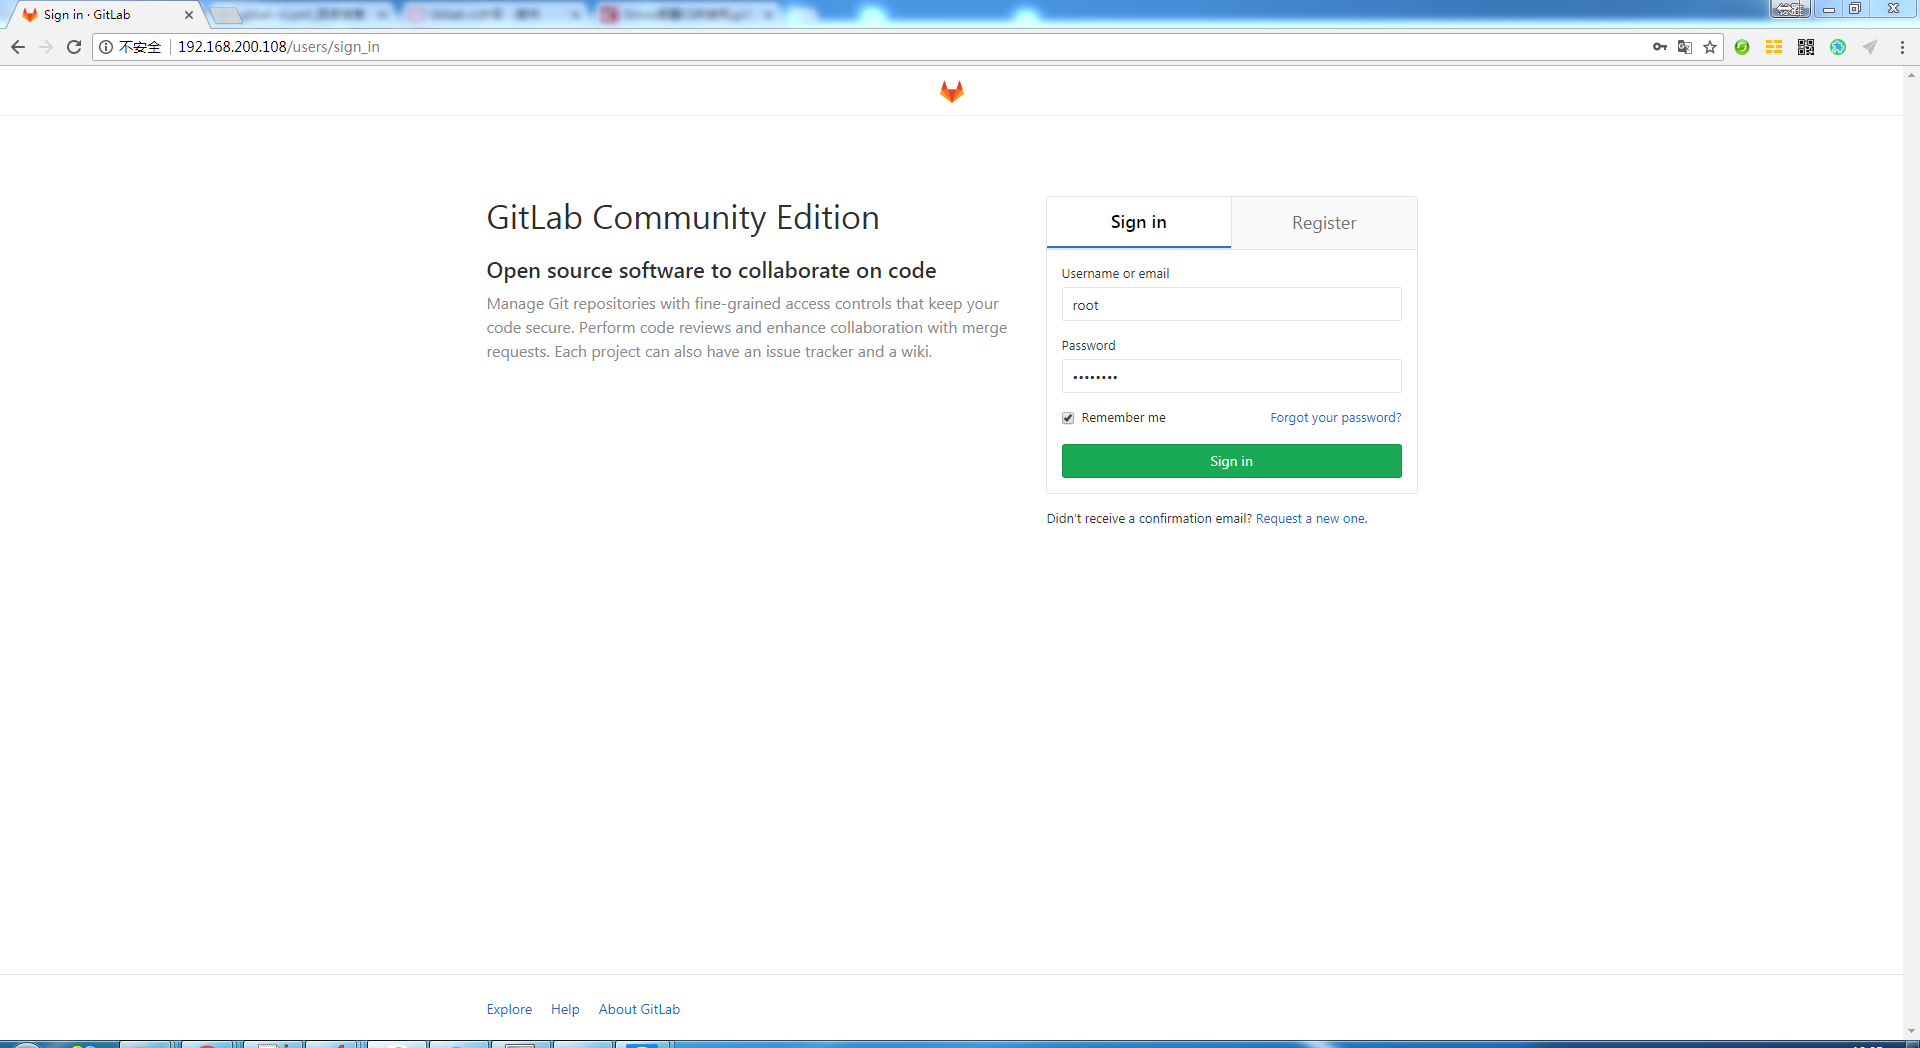This screenshot has width=1920, height=1048.
Task: Switch to the Register tab
Action: (x=1323, y=223)
